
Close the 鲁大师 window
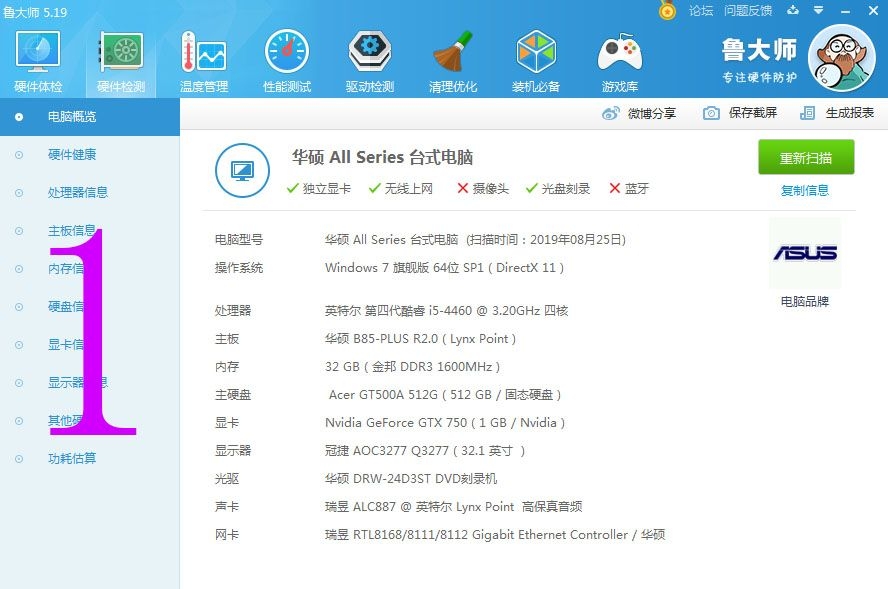[x=873, y=11]
